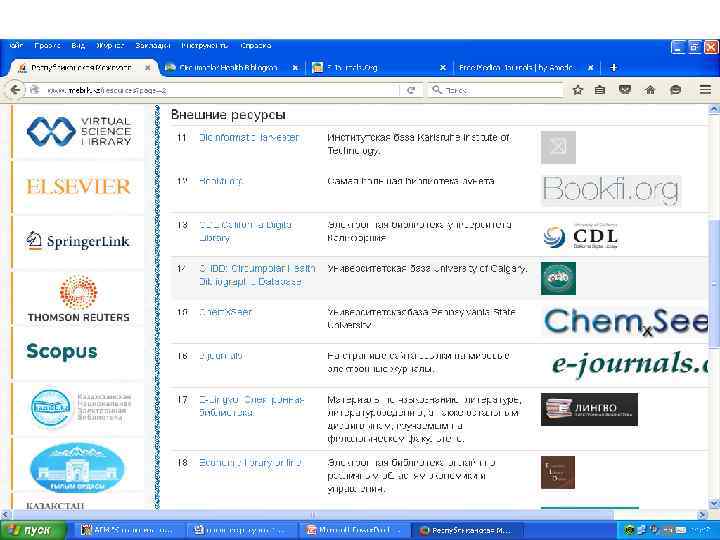Click the page scroll-up arrow
720x540 pixels.
pos(714,109)
